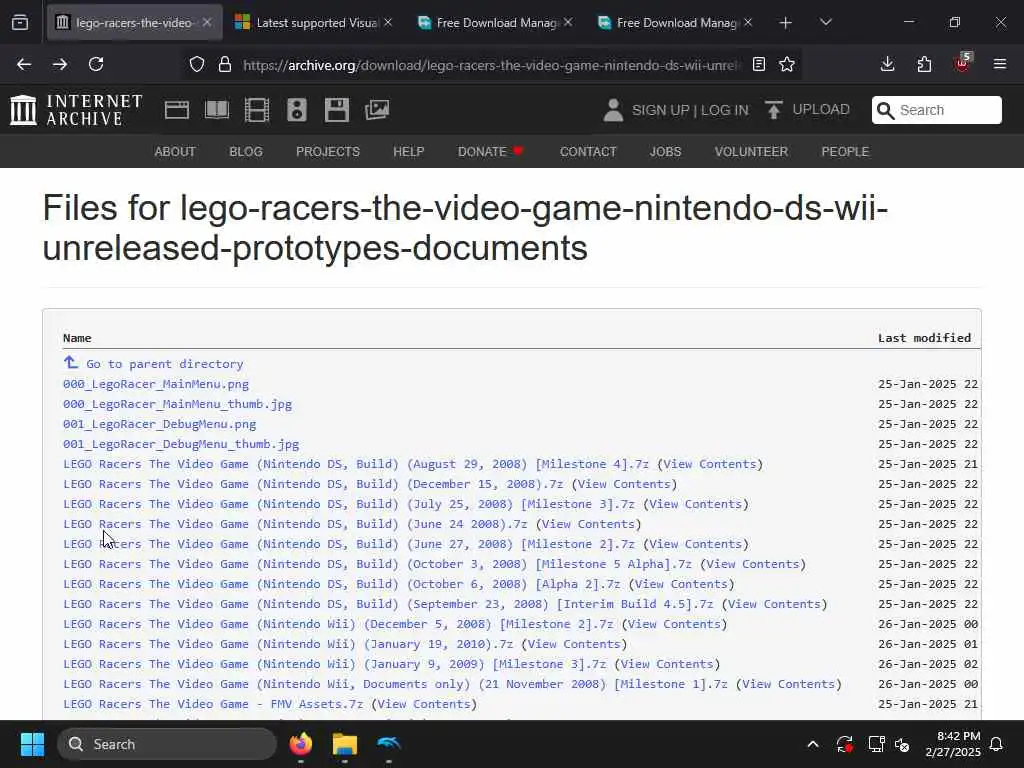1024x768 pixels.
Task: Open the HELP menu item
Action: point(409,152)
